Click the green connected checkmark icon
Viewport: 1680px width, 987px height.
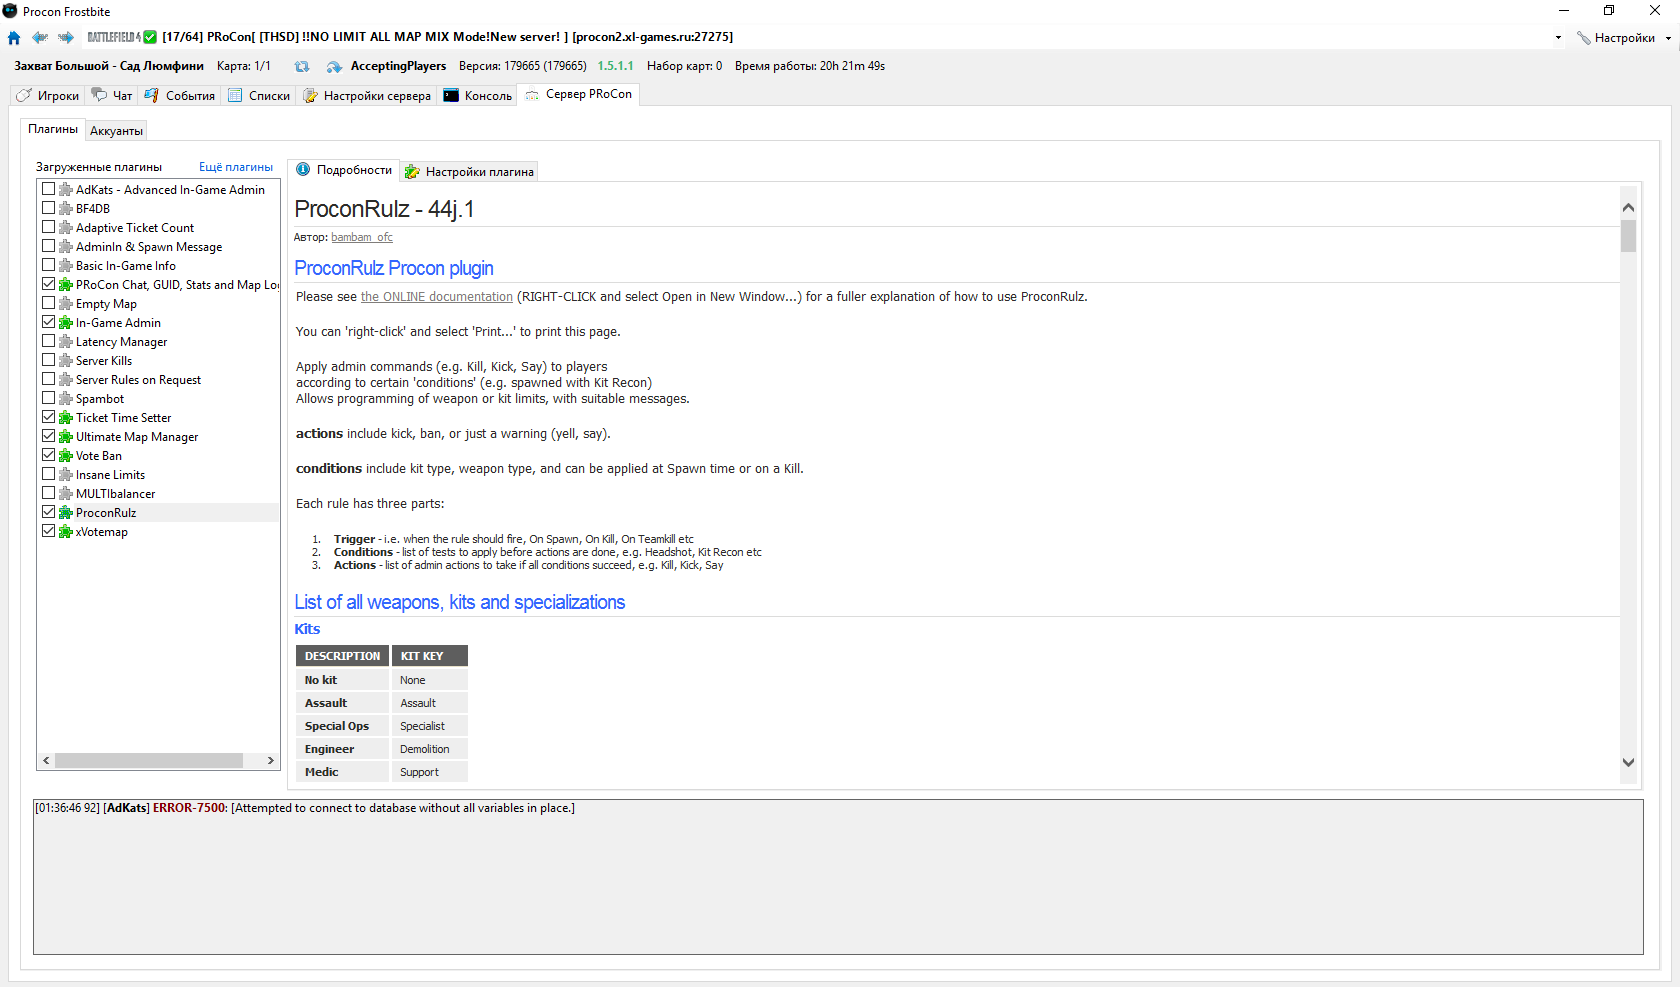(150, 37)
